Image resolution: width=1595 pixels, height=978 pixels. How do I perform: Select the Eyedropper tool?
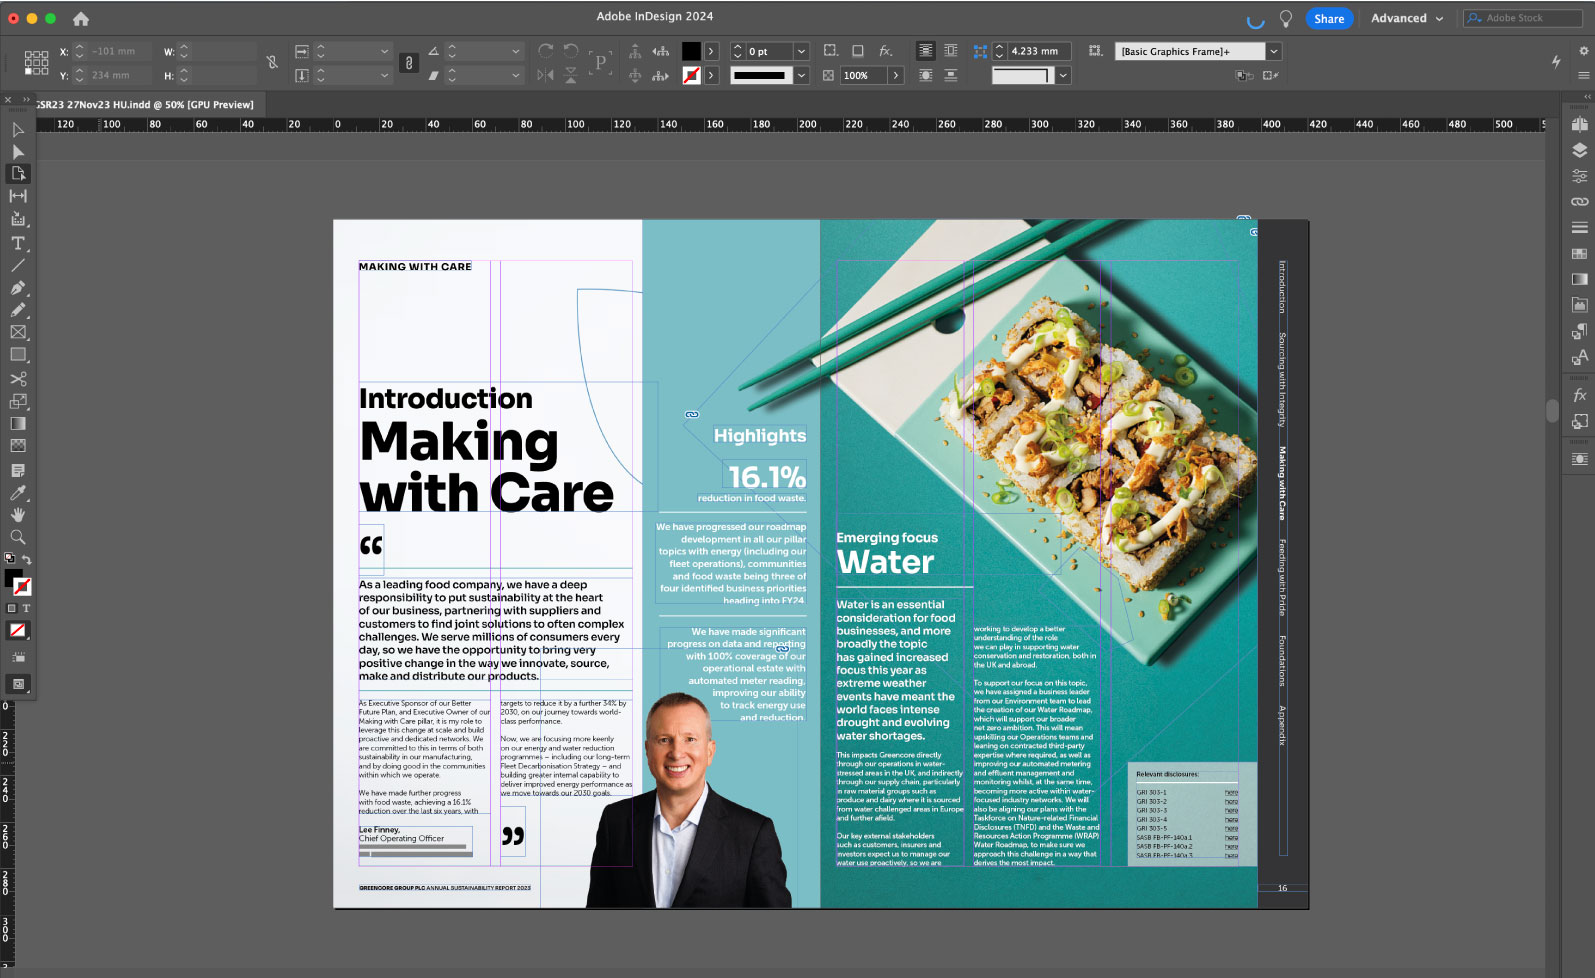18,493
